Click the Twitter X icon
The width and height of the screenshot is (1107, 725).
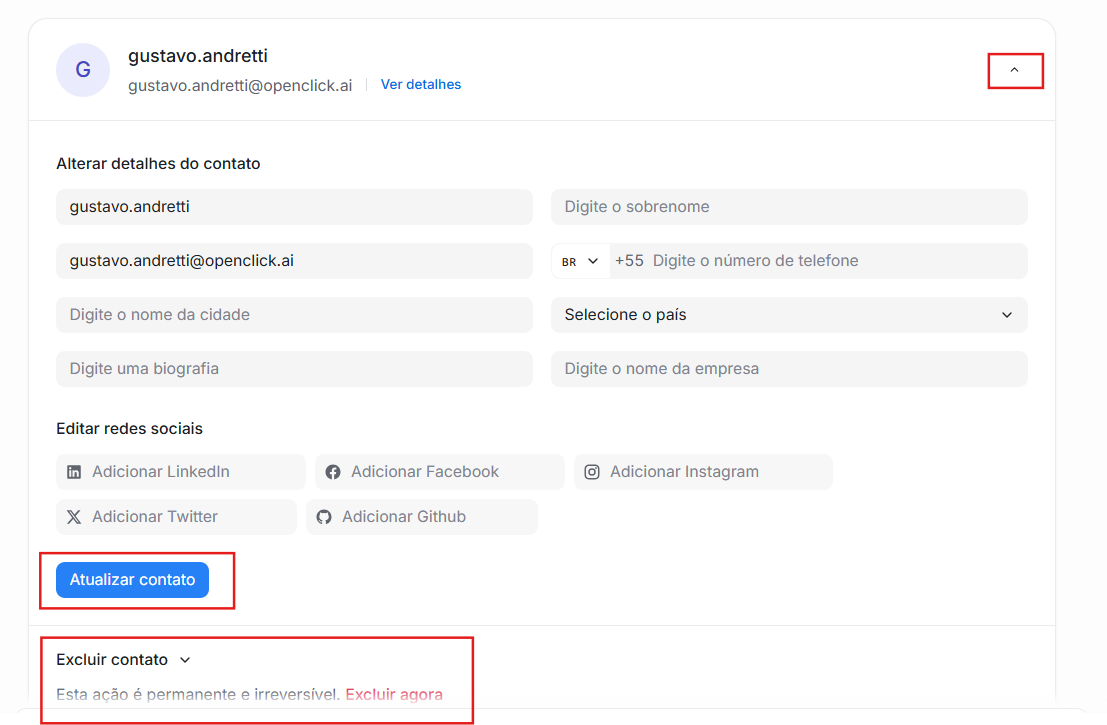[74, 517]
